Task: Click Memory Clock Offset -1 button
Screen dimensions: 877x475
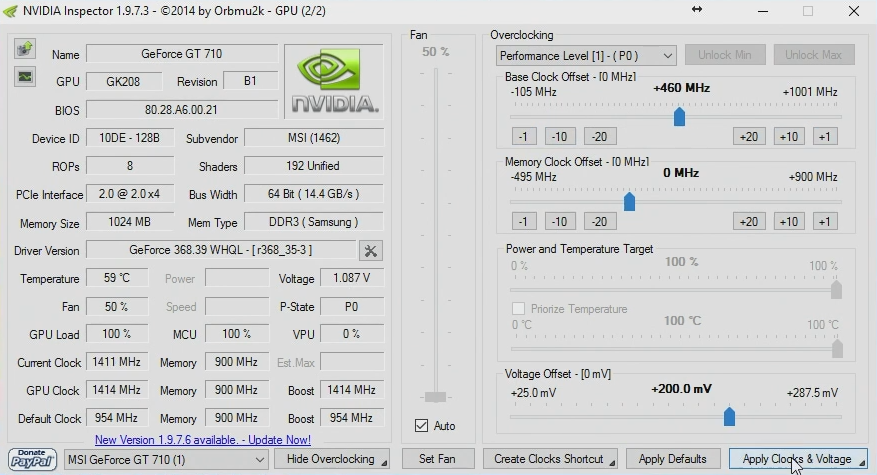Action: click(x=524, y=222)
